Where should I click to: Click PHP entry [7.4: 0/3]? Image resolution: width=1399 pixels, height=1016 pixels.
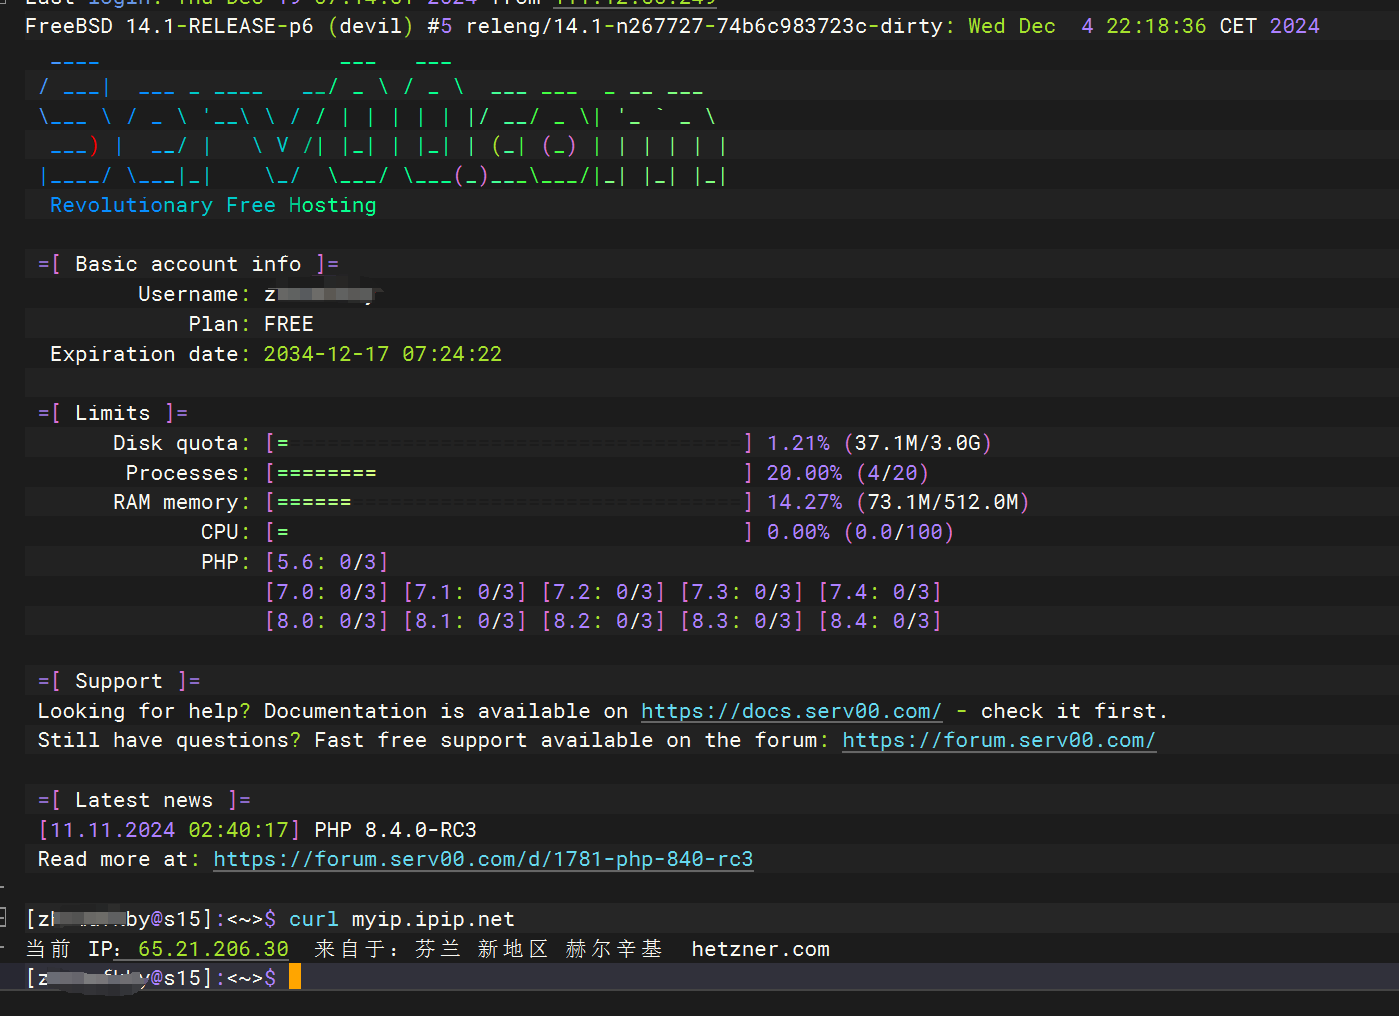[x=880, y=592]
